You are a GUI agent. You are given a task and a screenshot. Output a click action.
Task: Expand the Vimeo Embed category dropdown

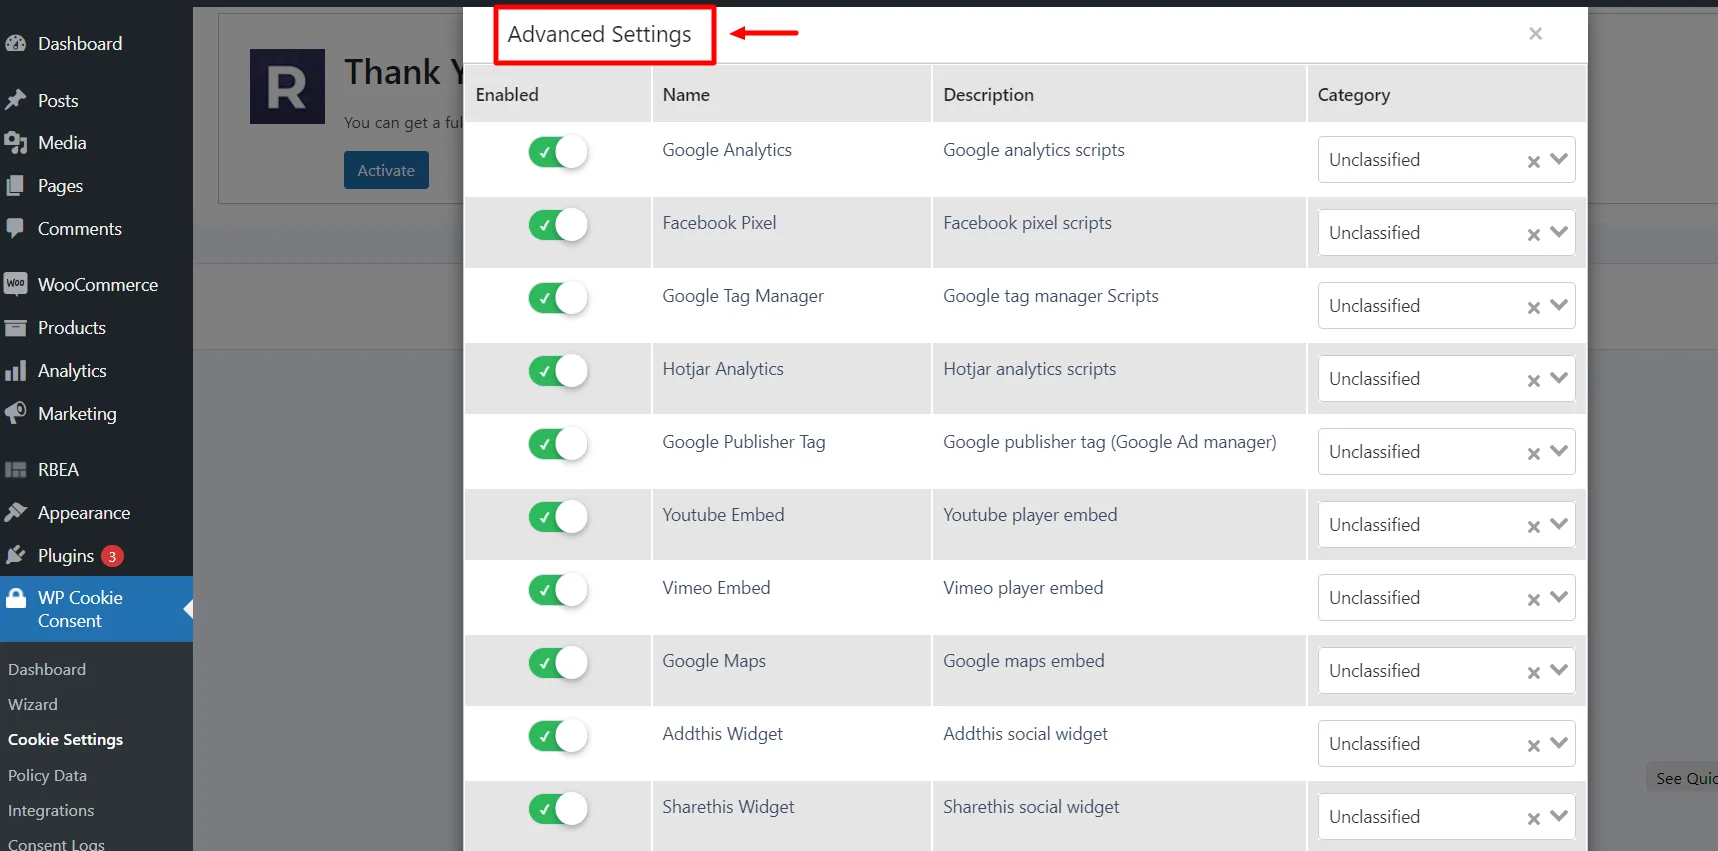pyautogui.click(x=1559, y=598)
